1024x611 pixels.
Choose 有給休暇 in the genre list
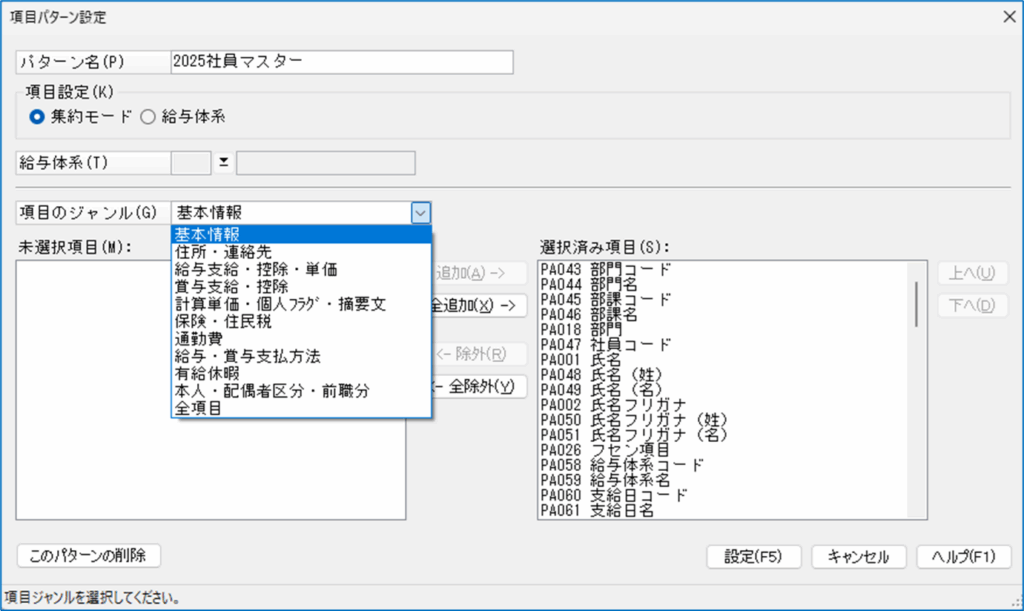click(x=207, y=373)
